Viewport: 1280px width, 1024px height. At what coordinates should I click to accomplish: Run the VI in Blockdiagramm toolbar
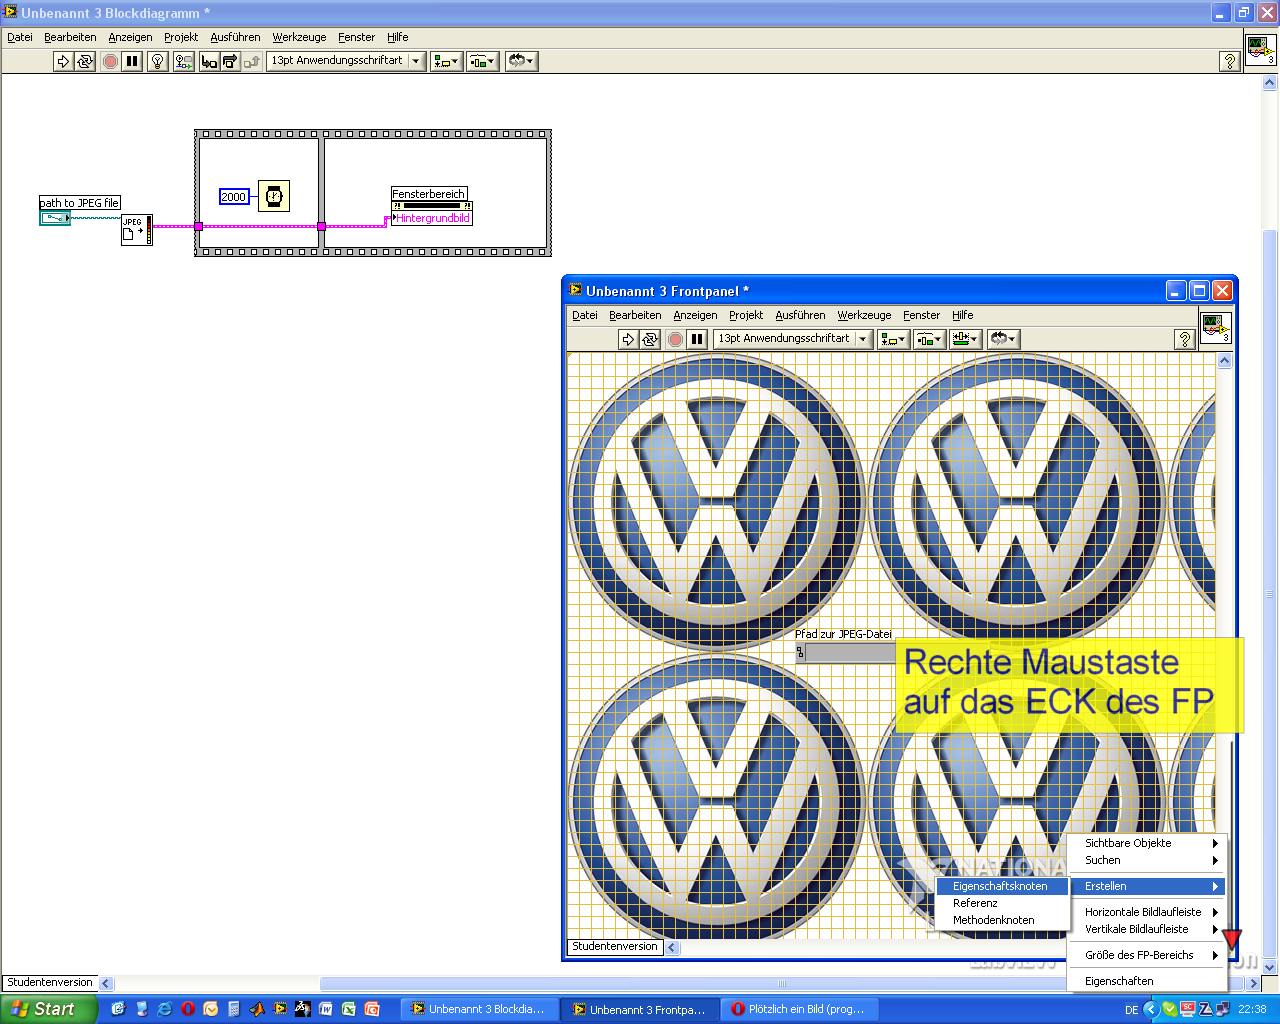point(63,61)
